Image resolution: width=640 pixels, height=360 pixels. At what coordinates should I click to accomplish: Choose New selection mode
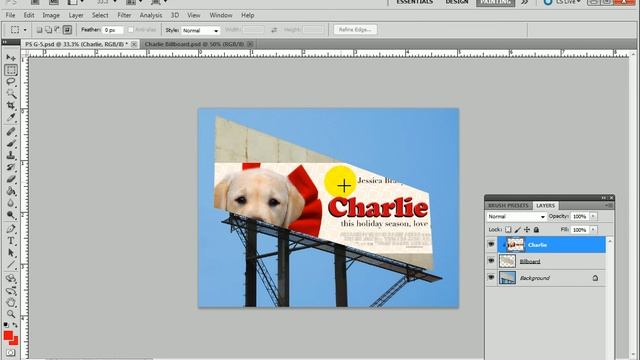40,30
